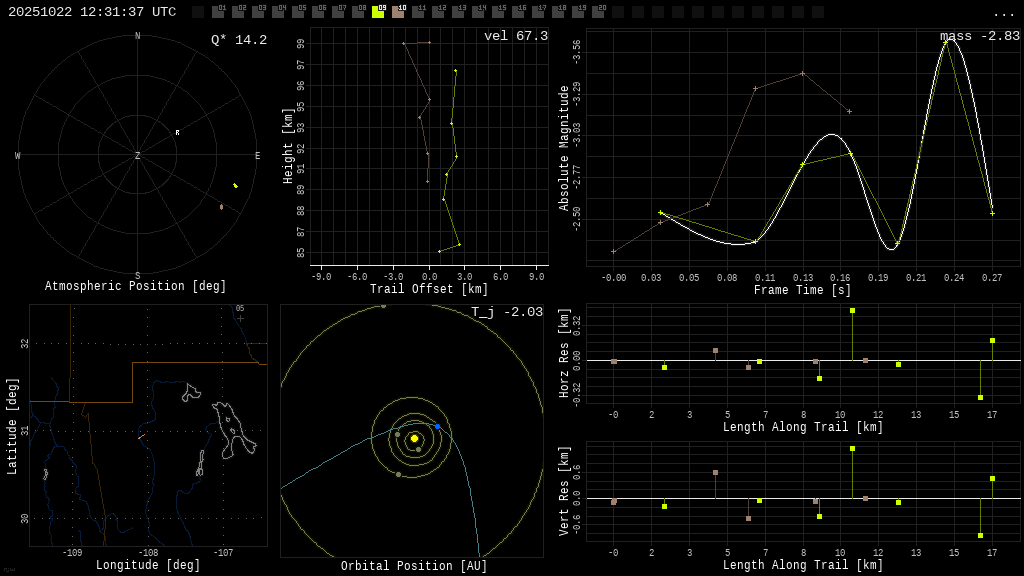
Task: Click the vel 67.3 velocity label
Action: click(x=516, y=36)
